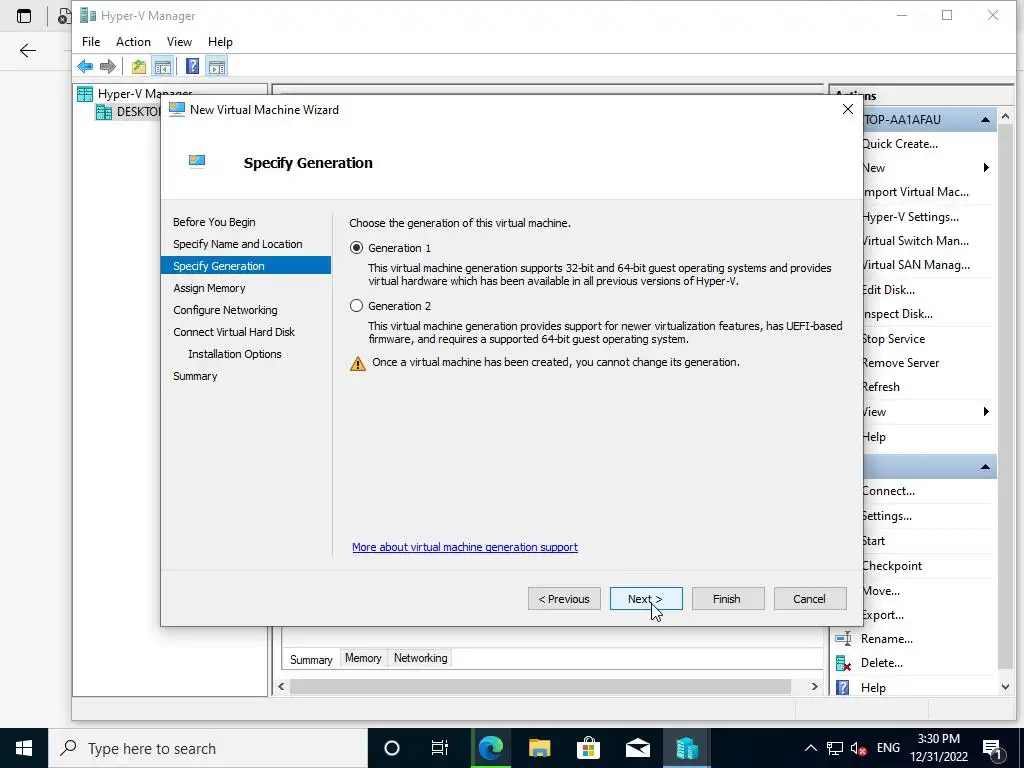This screenshot has width=1024, height=768.
Task: Click the Back arrow in the Hyper-V toolbar
Action: [x=85, y=66]
